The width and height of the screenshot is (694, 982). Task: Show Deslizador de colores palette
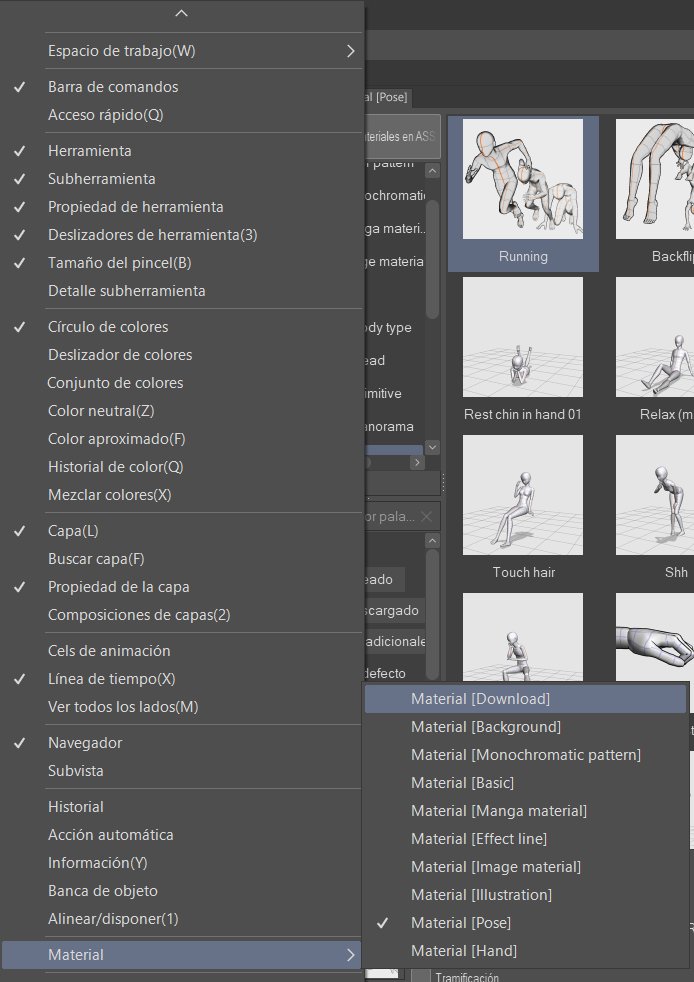coord(182,354)
